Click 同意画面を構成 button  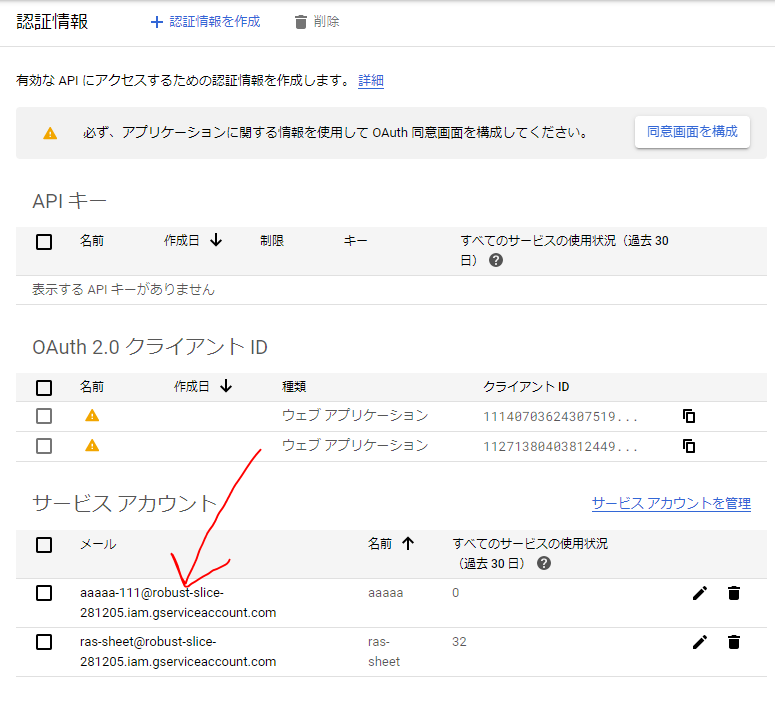point(692,131)
